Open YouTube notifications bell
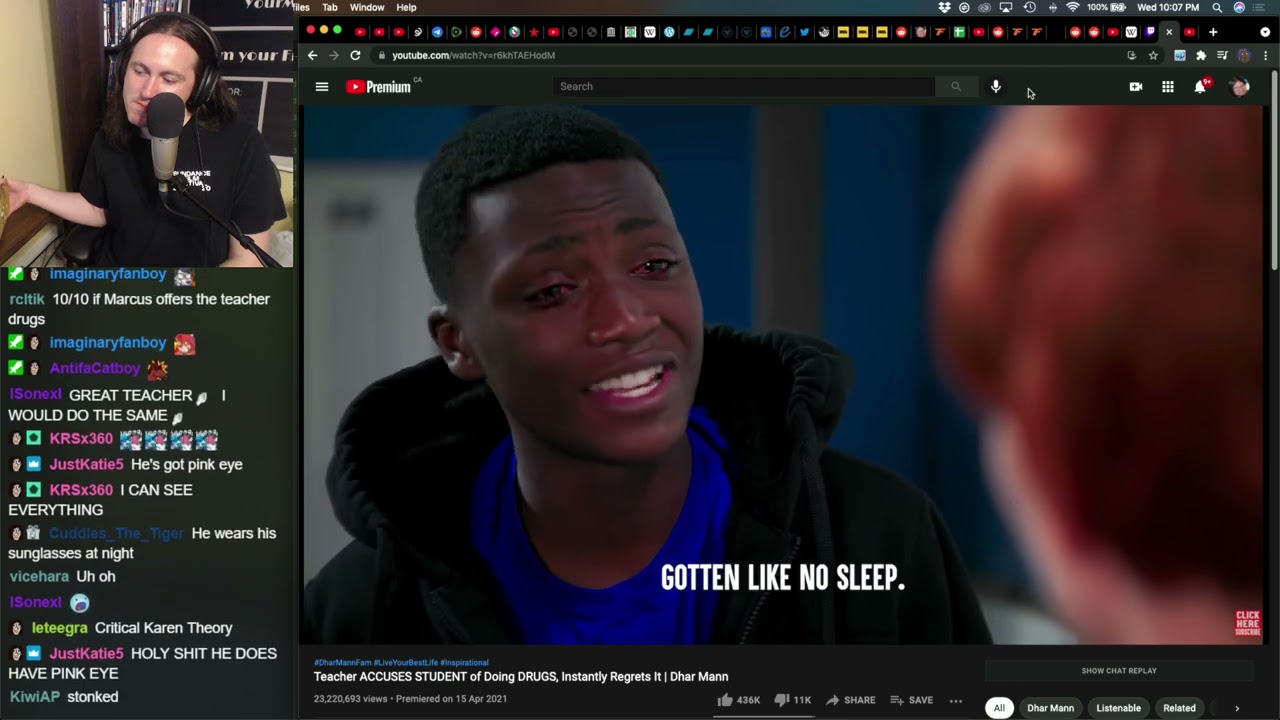 1200,87
